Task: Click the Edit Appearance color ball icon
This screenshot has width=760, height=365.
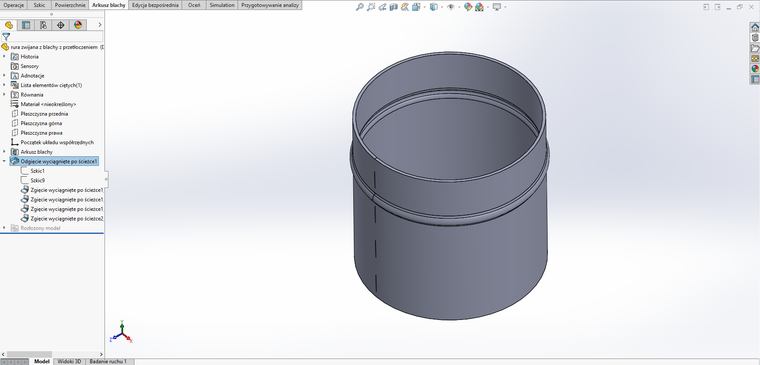Action: 468,7
